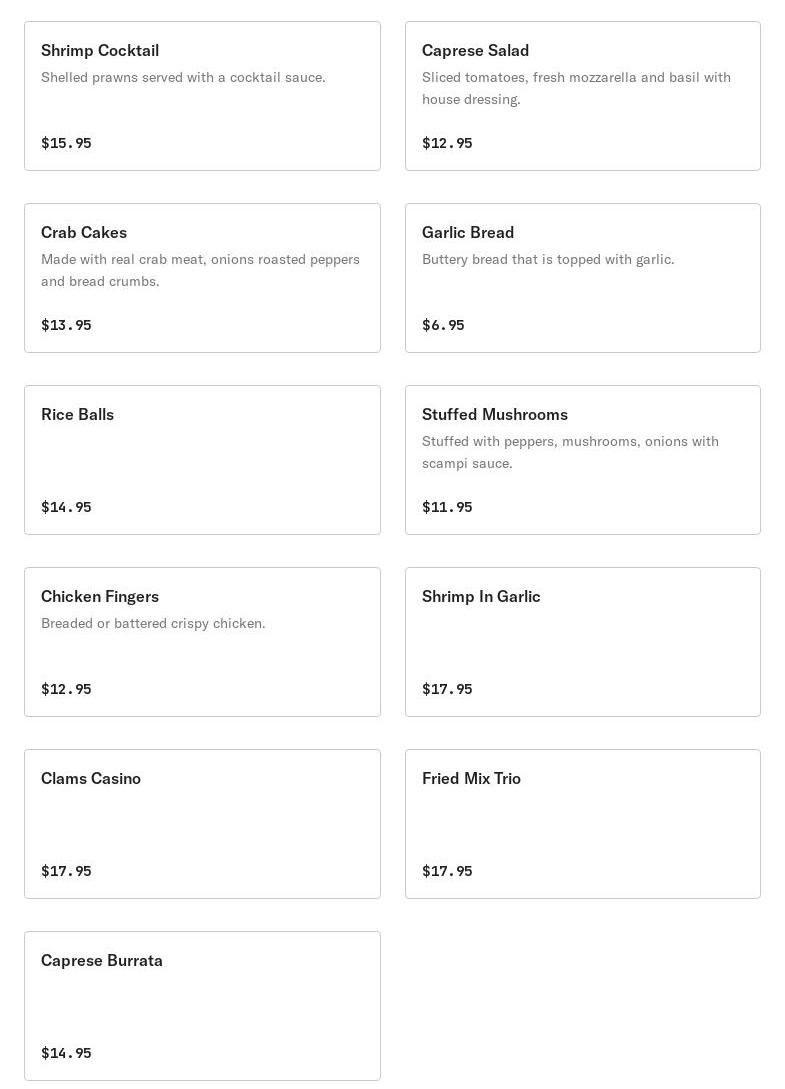The image size is (785, 1089).
Task: Click the $14.95 Caprese Burrata price
Action: tap(66, 1053)
